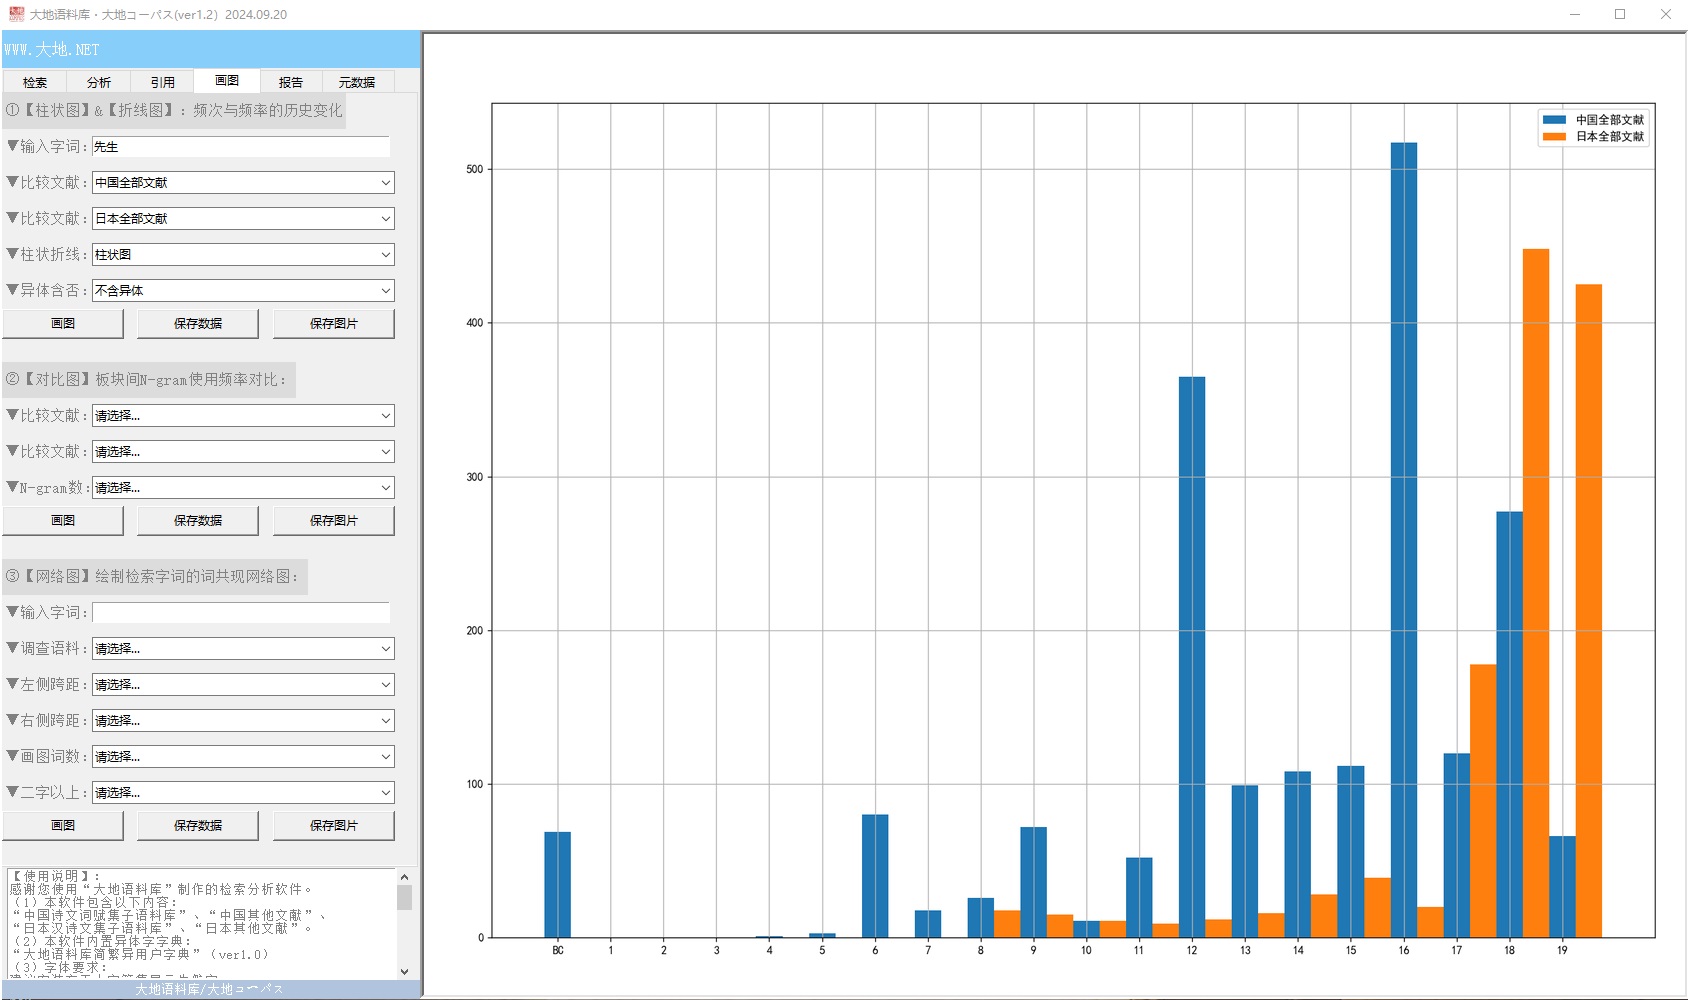Click the WWW.大地.NET header banner
The image size is (1688, 1000).
click(211, 49)
